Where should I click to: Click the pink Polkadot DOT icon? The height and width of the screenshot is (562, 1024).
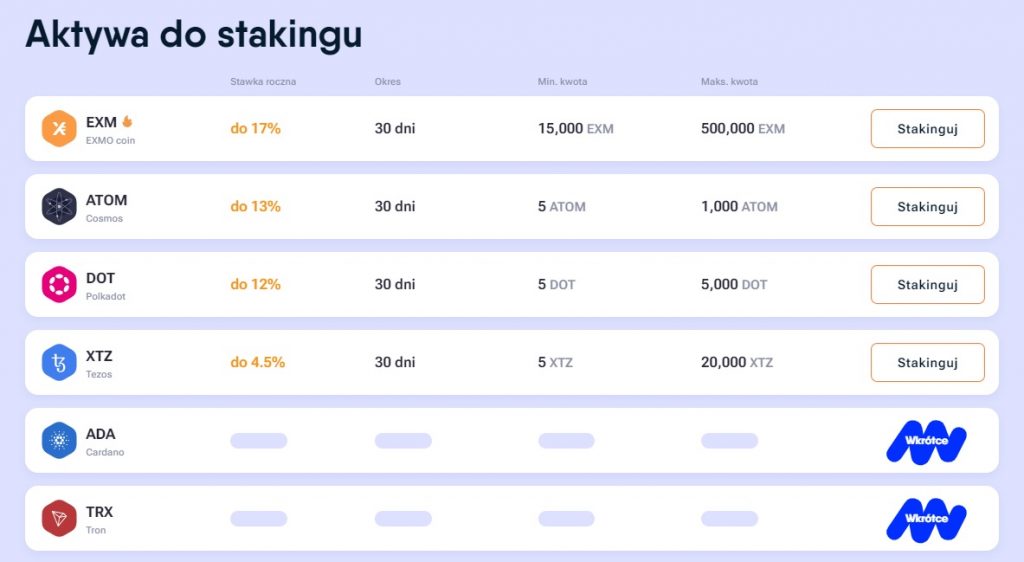point(59,285)
